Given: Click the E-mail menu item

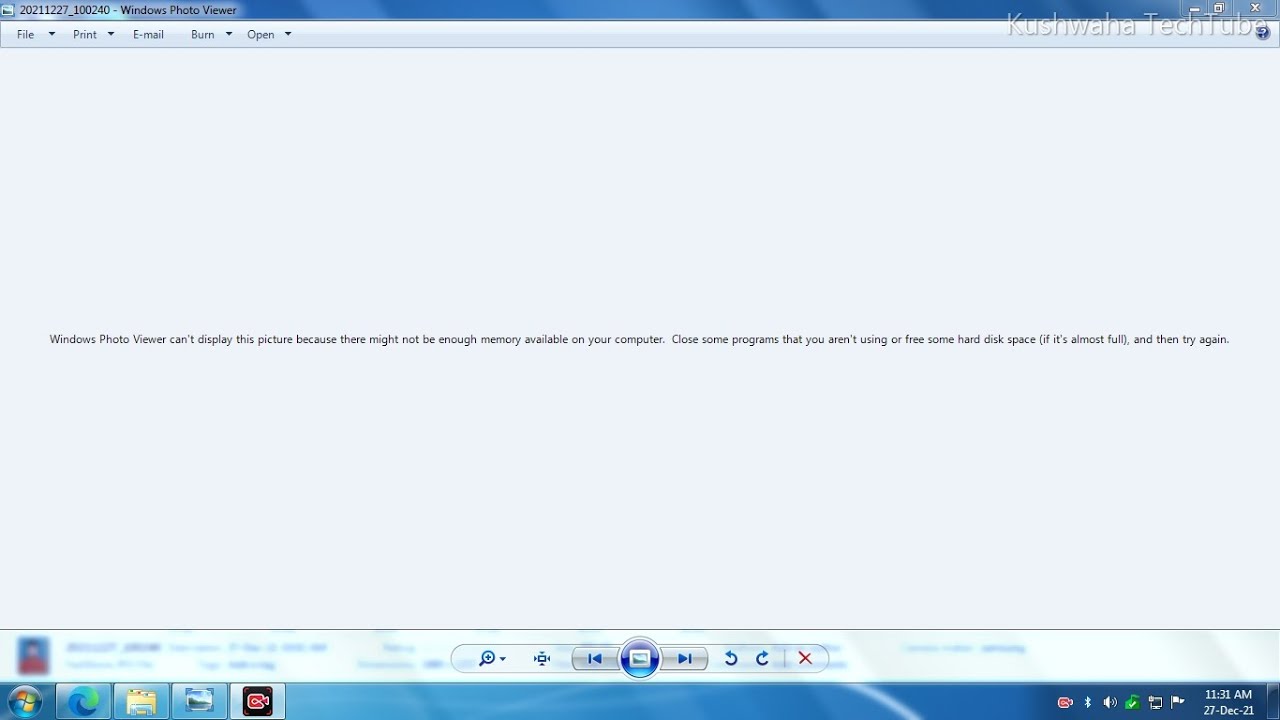Looking at the screenshot, I should [x=148, y=34].
